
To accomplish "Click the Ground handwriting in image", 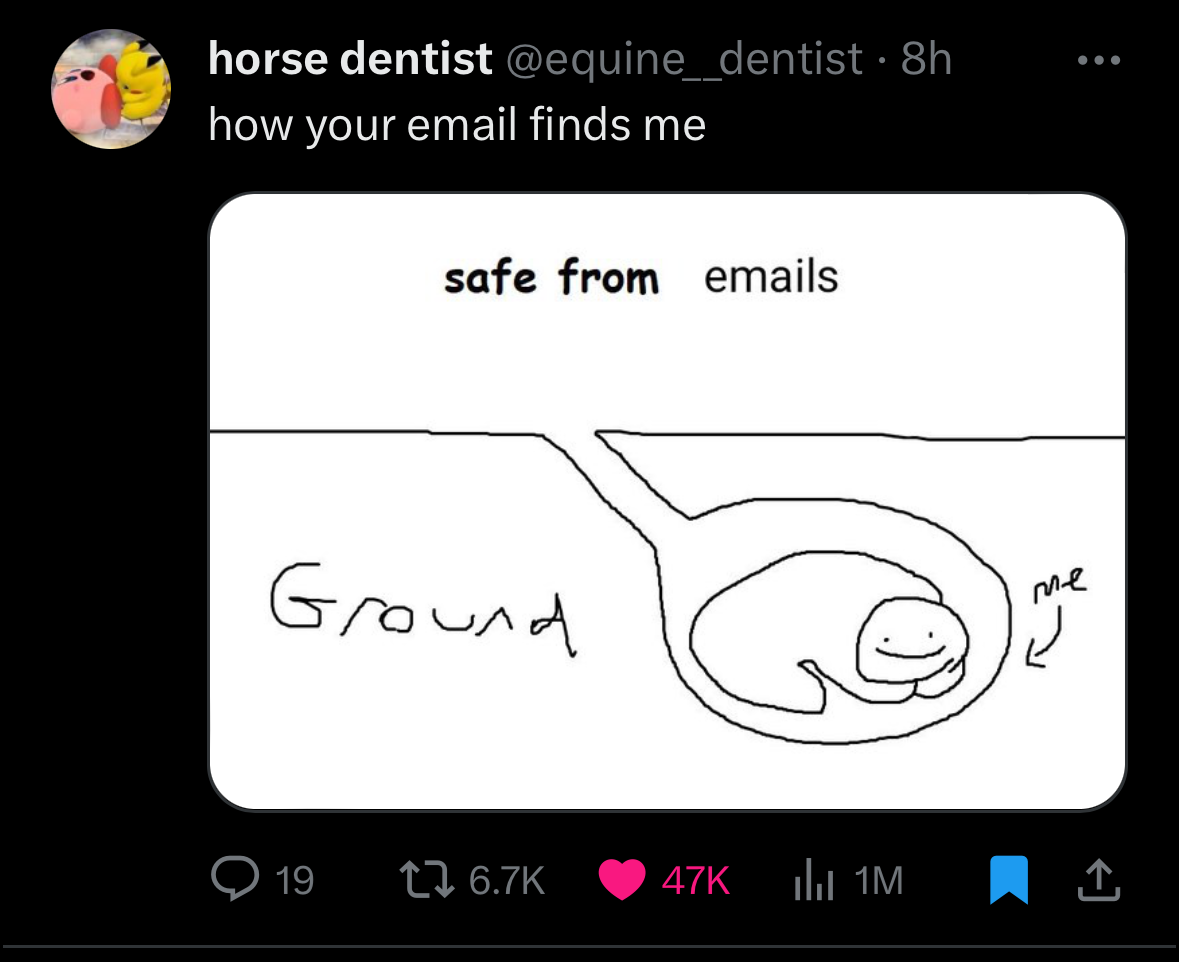I will (x=423, y=608).
